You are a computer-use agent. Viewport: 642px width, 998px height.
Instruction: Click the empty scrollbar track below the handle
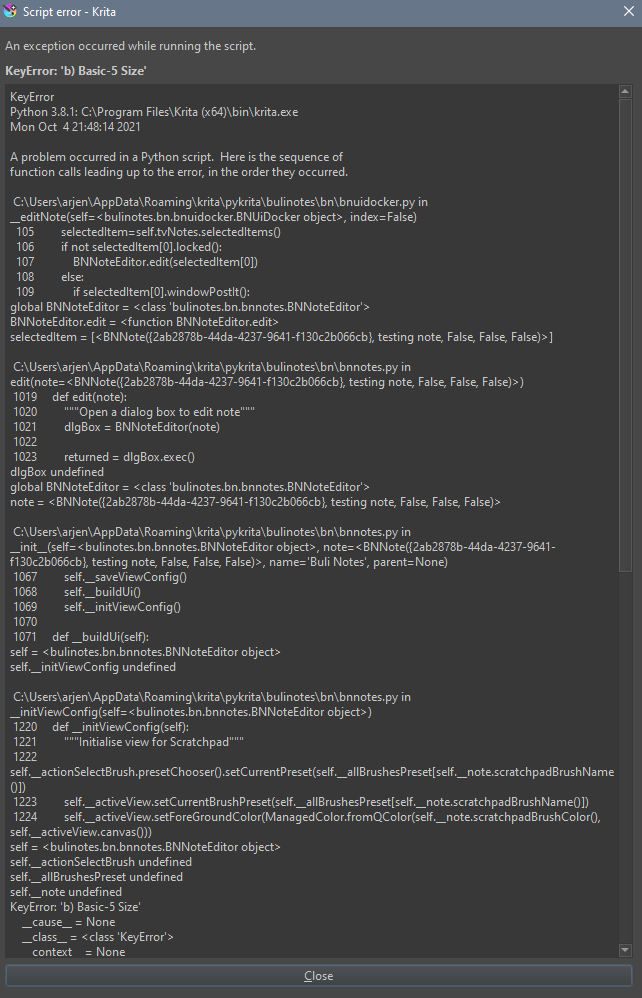point(625,757)
